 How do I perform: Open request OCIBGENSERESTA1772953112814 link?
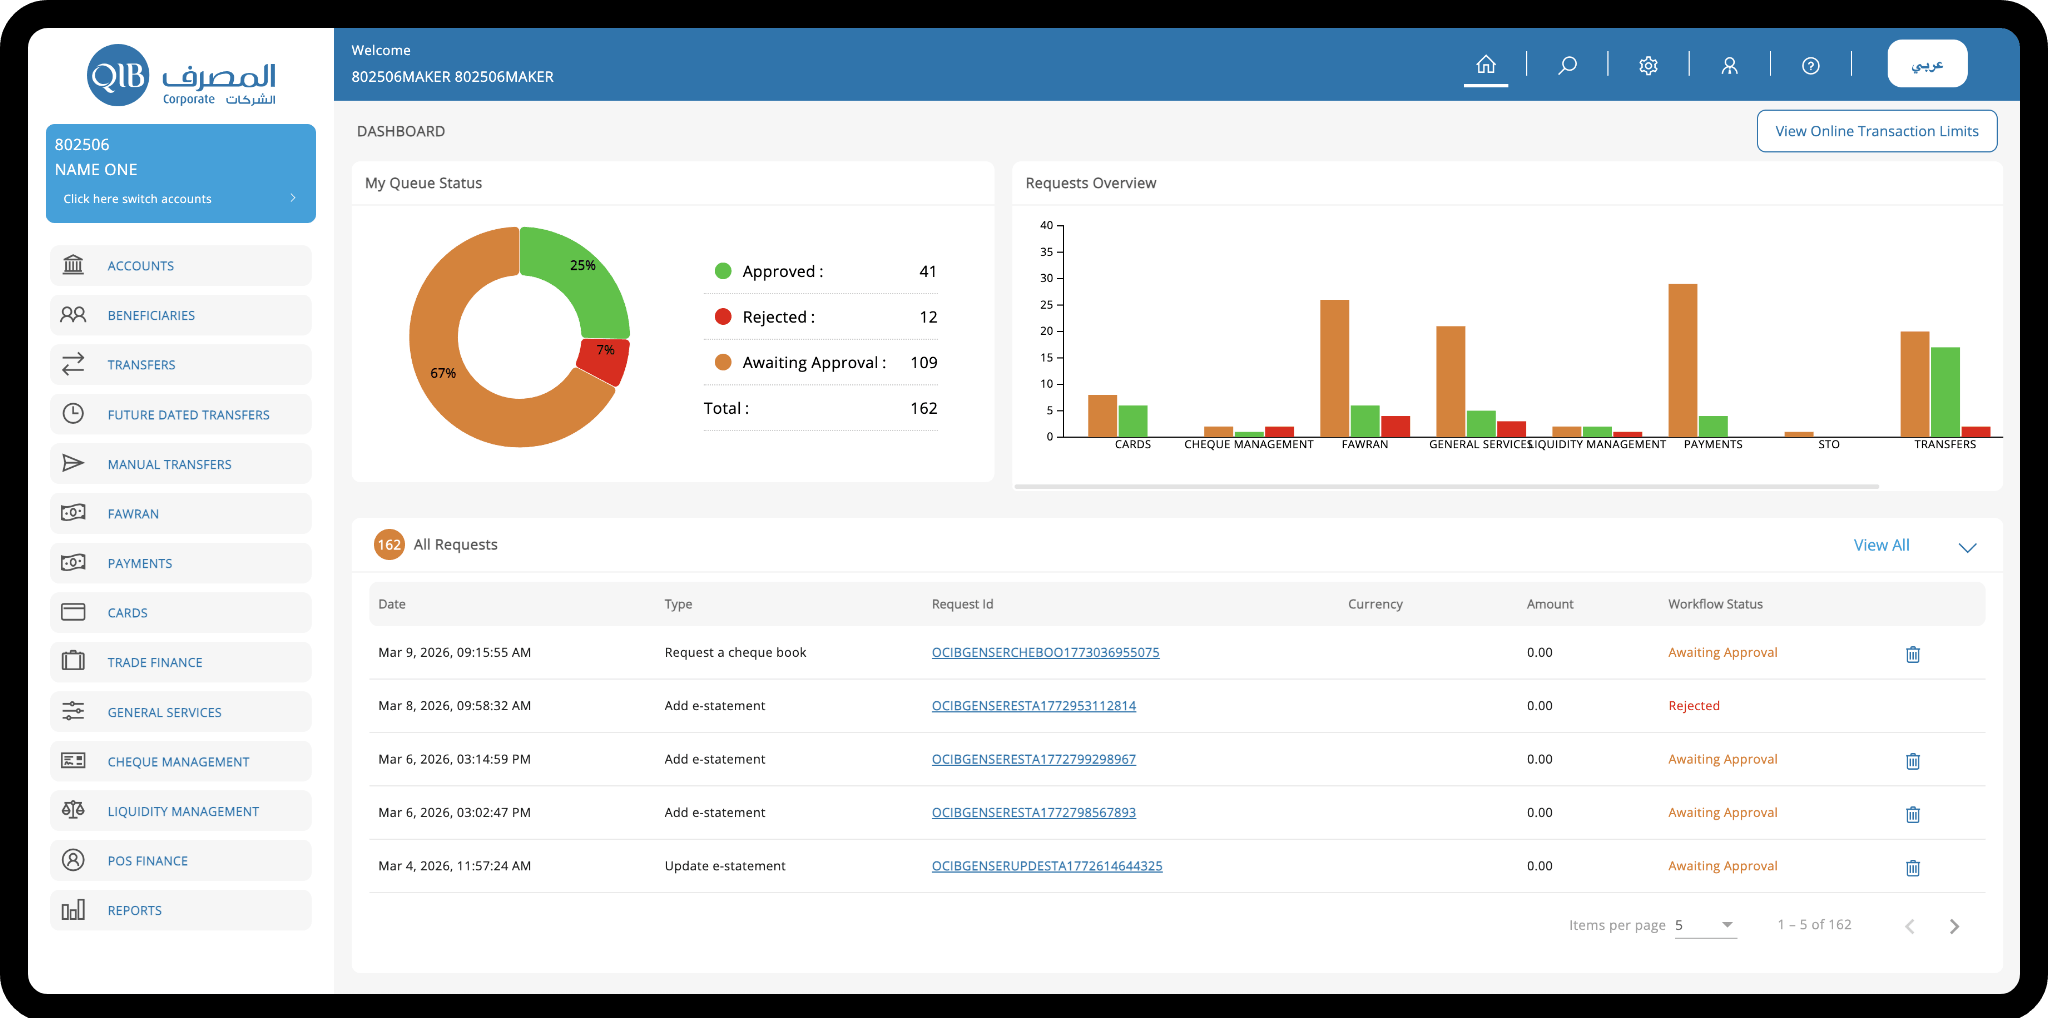coord(1033,706)
